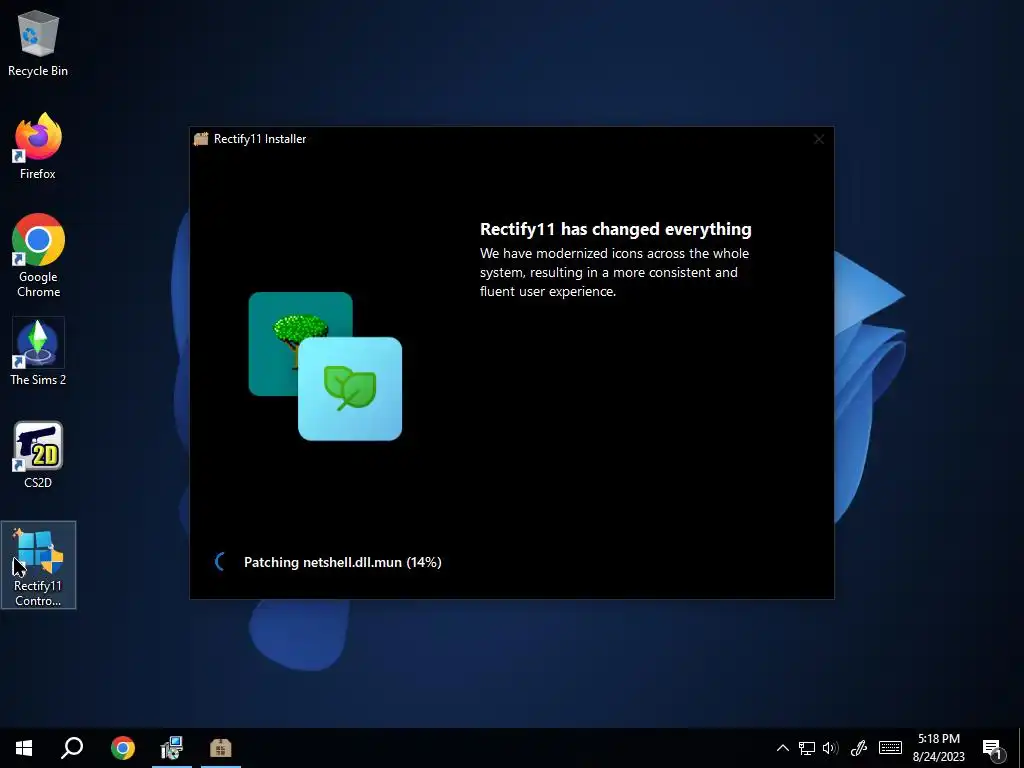
Task: Select the Recycle Bin desktop icon
Action: tap(38, 44)
